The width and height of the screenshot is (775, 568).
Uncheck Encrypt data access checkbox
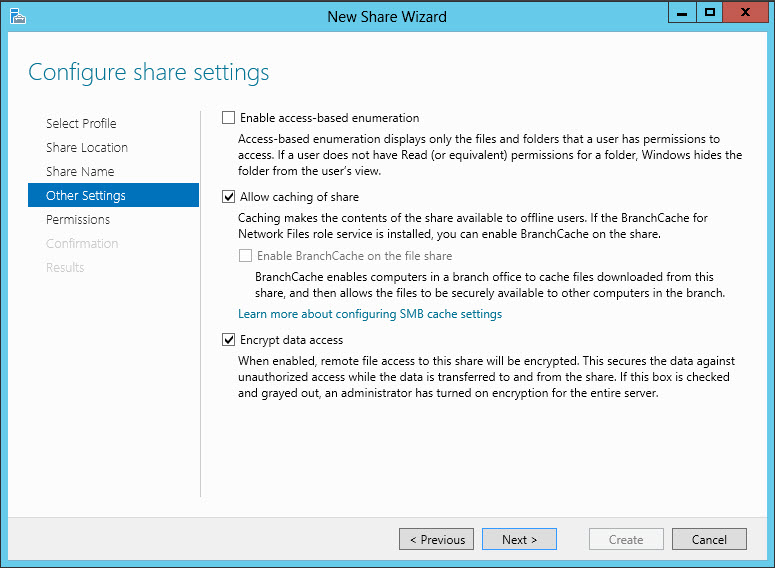228,340
